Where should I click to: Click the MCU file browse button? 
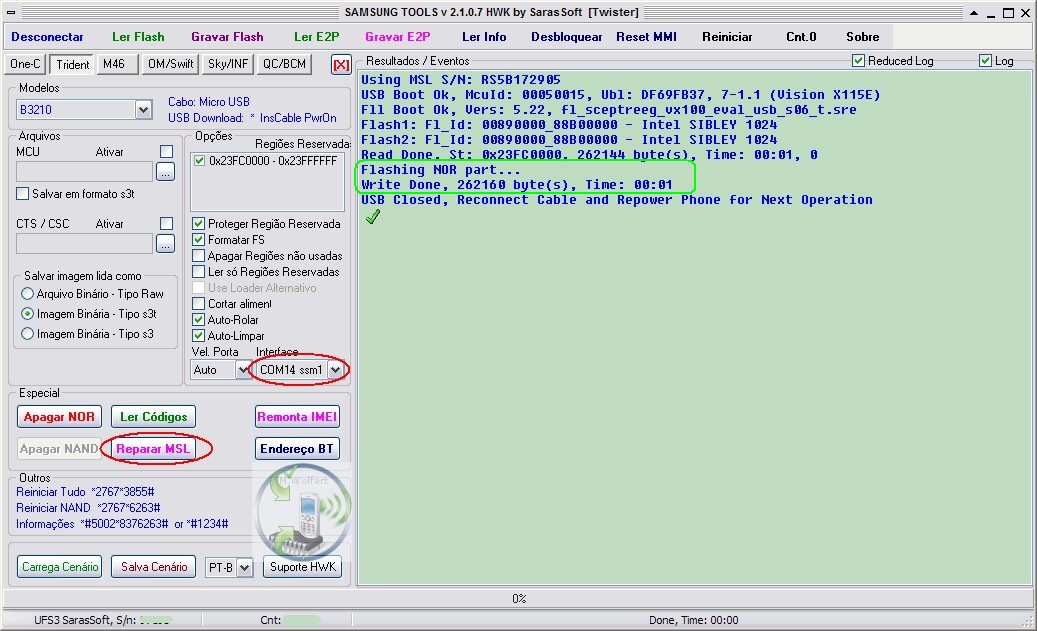[165, 172]
